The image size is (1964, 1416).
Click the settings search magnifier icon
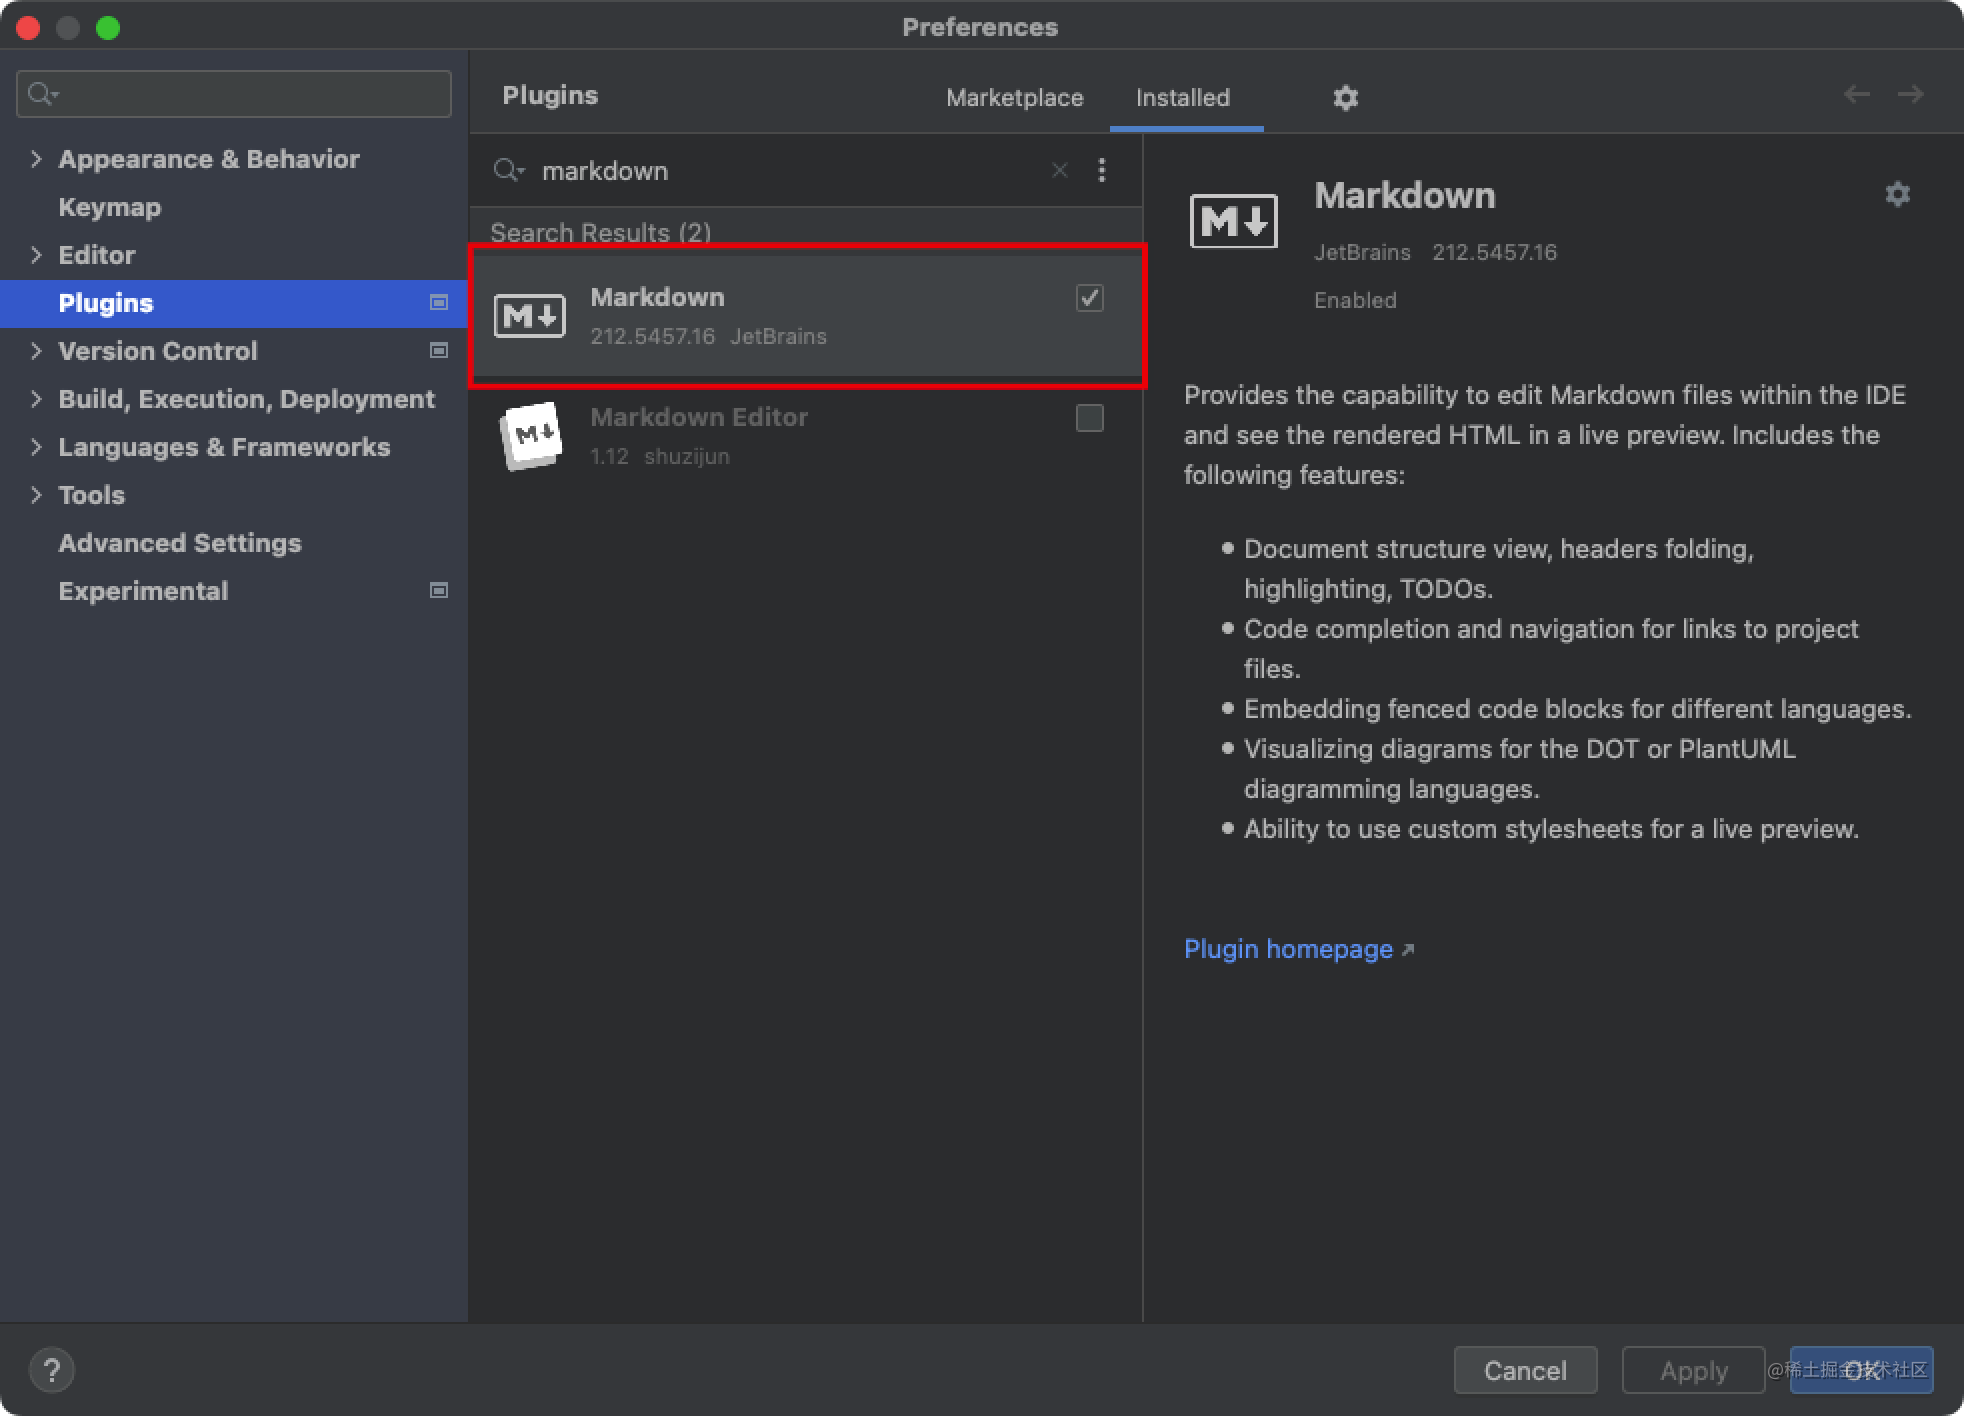(42, 94)
